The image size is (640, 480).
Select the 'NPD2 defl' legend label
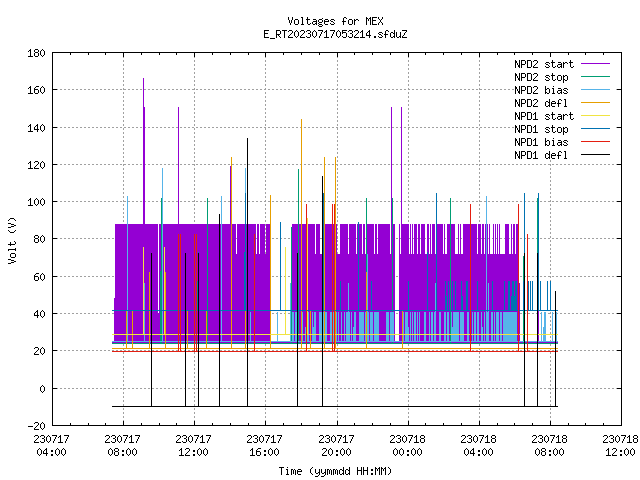click(x=541, y=103)
